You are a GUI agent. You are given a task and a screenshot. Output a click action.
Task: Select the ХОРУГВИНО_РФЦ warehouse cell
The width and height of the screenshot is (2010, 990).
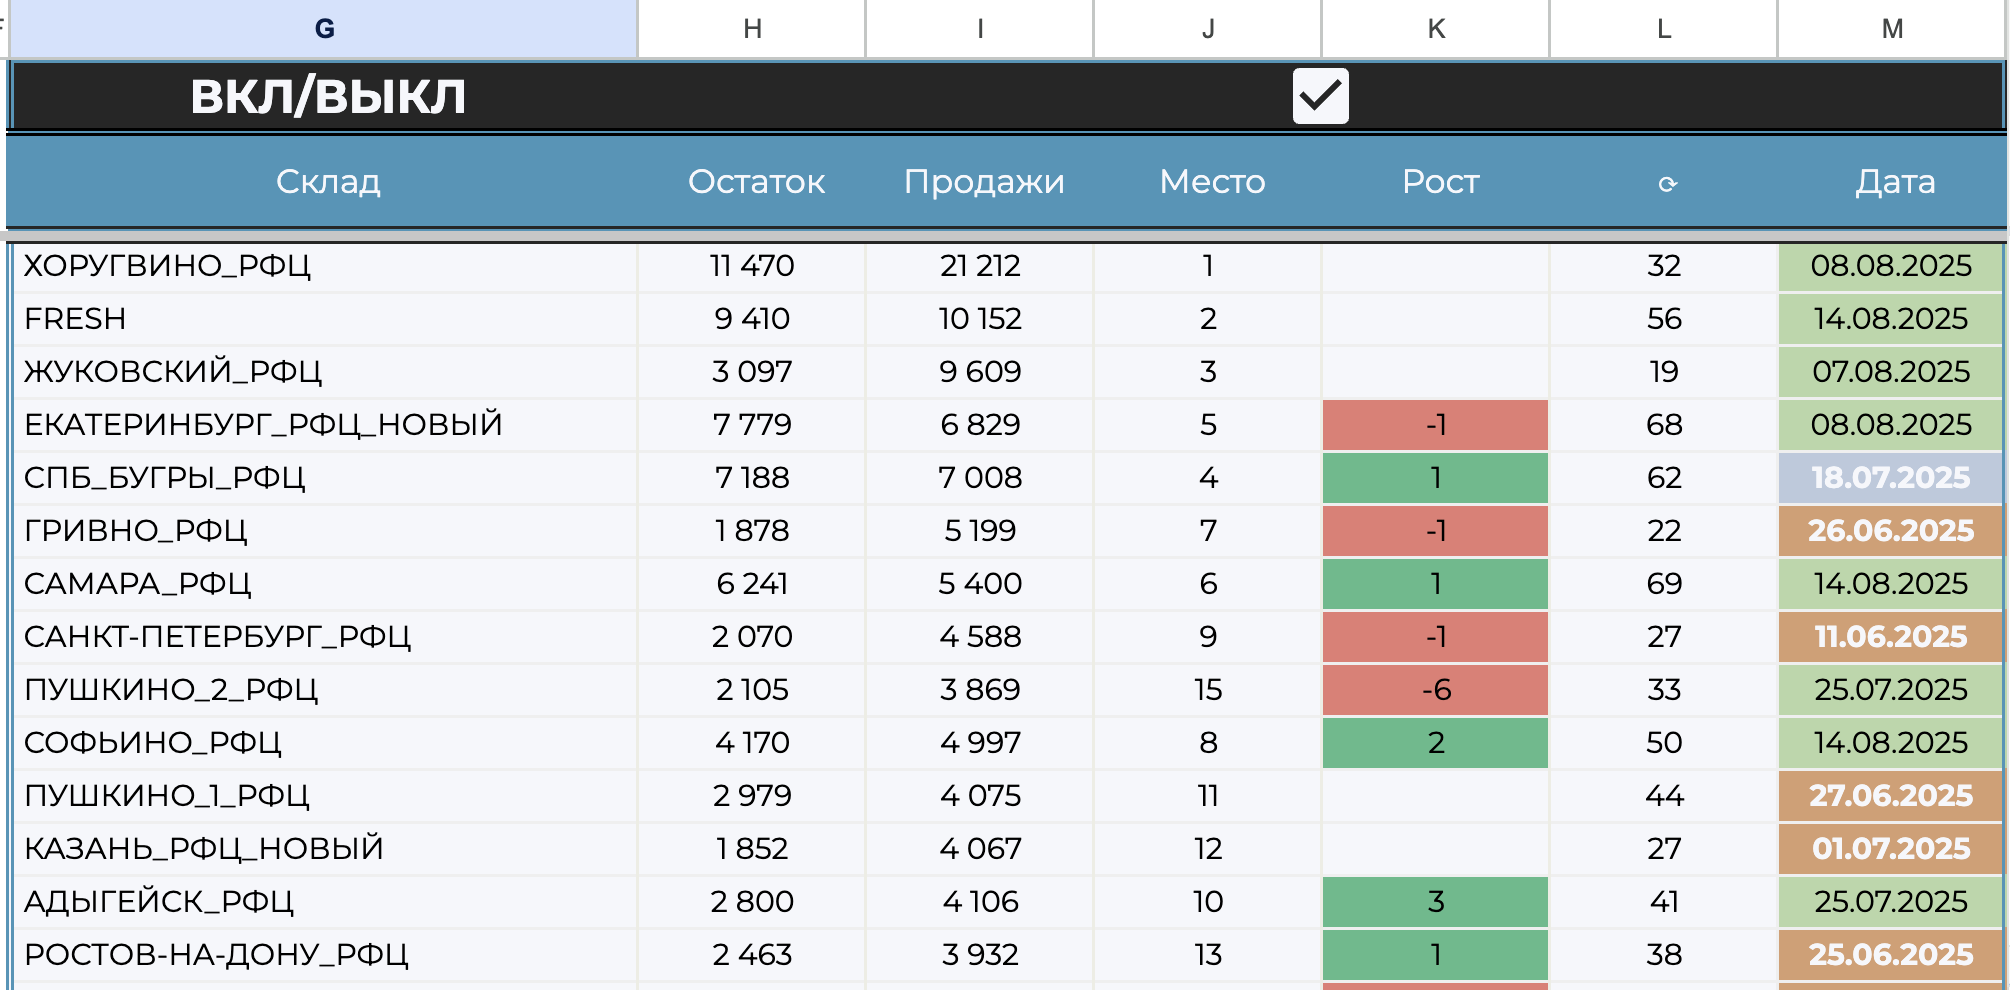click(x=168, y=266)
